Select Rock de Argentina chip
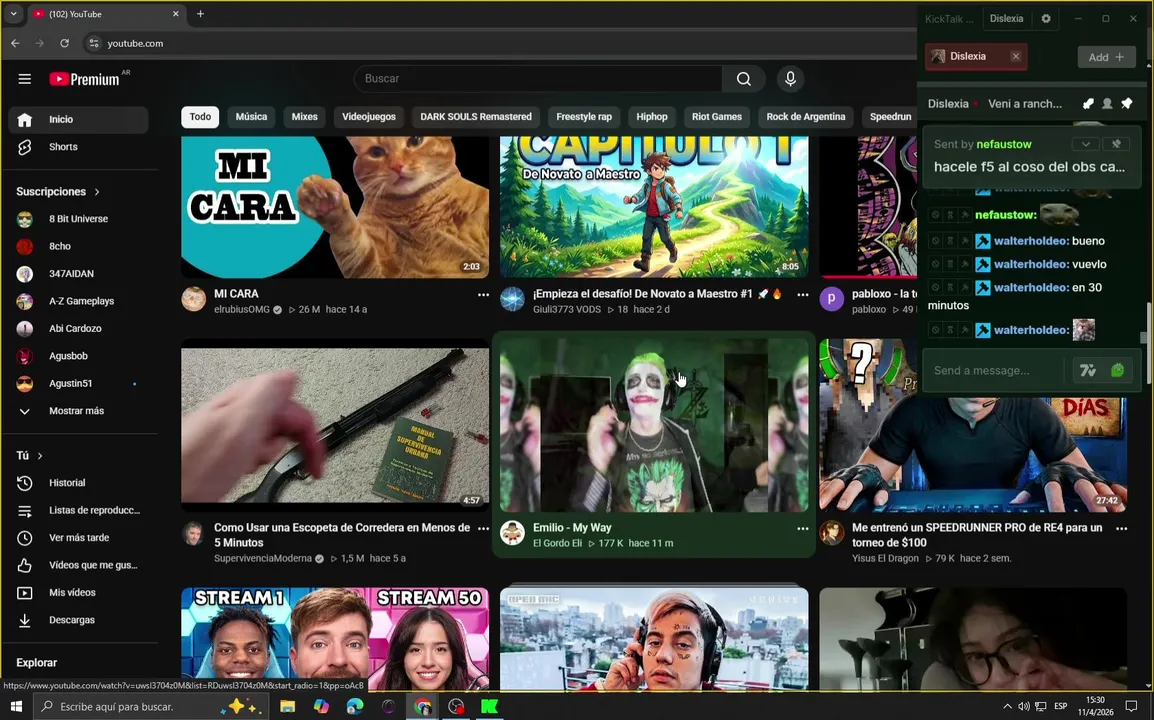Viewport: 1154px width, 720px height. (x=806, y=117)
